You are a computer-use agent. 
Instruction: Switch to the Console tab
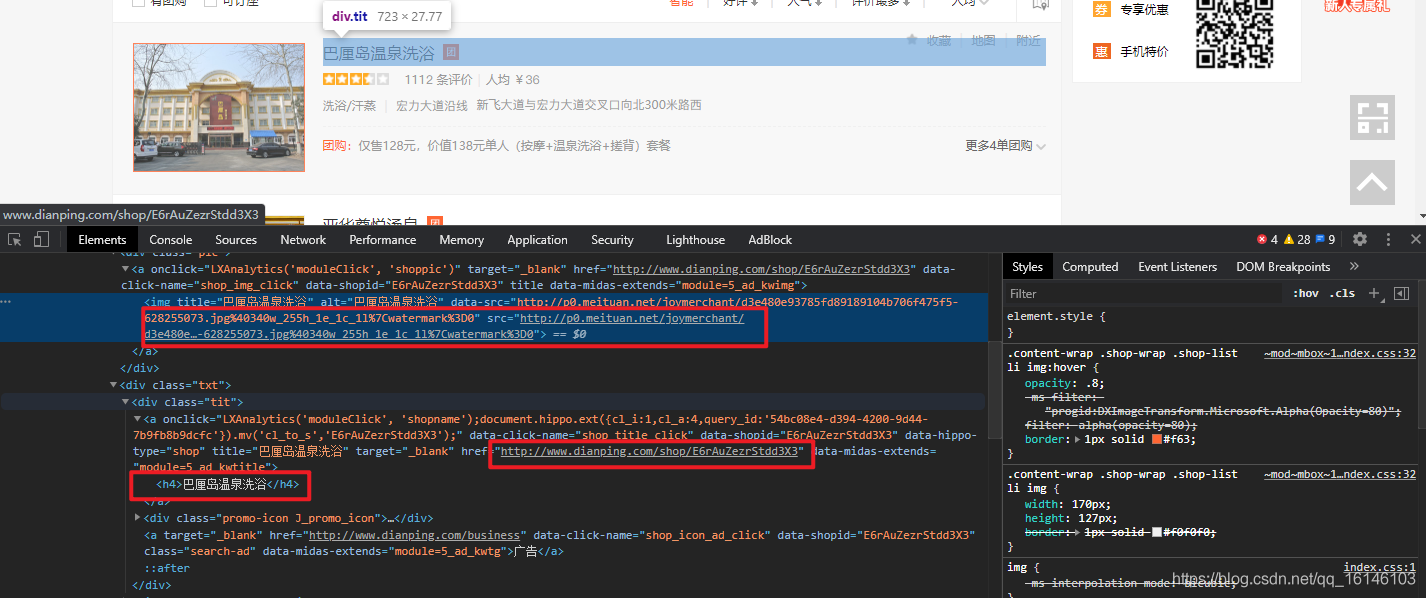pos(171,240)
